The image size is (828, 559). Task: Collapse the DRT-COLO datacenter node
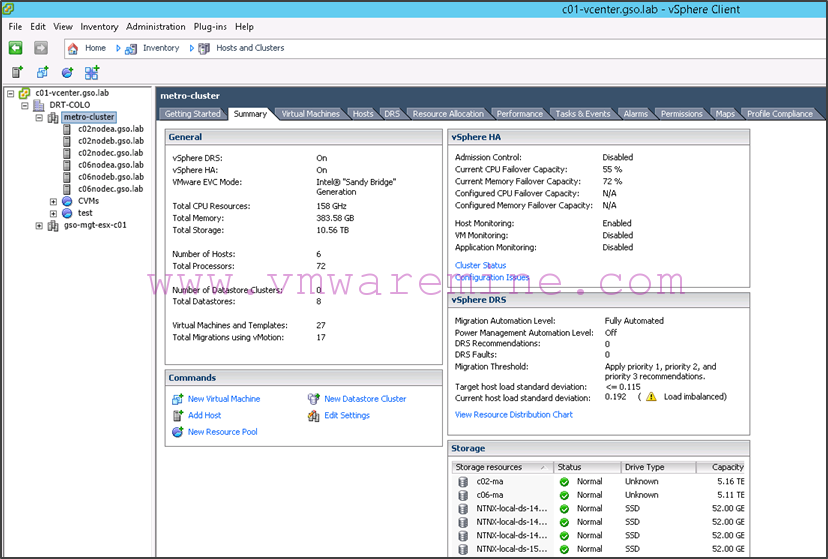click(x=24, y=106)
